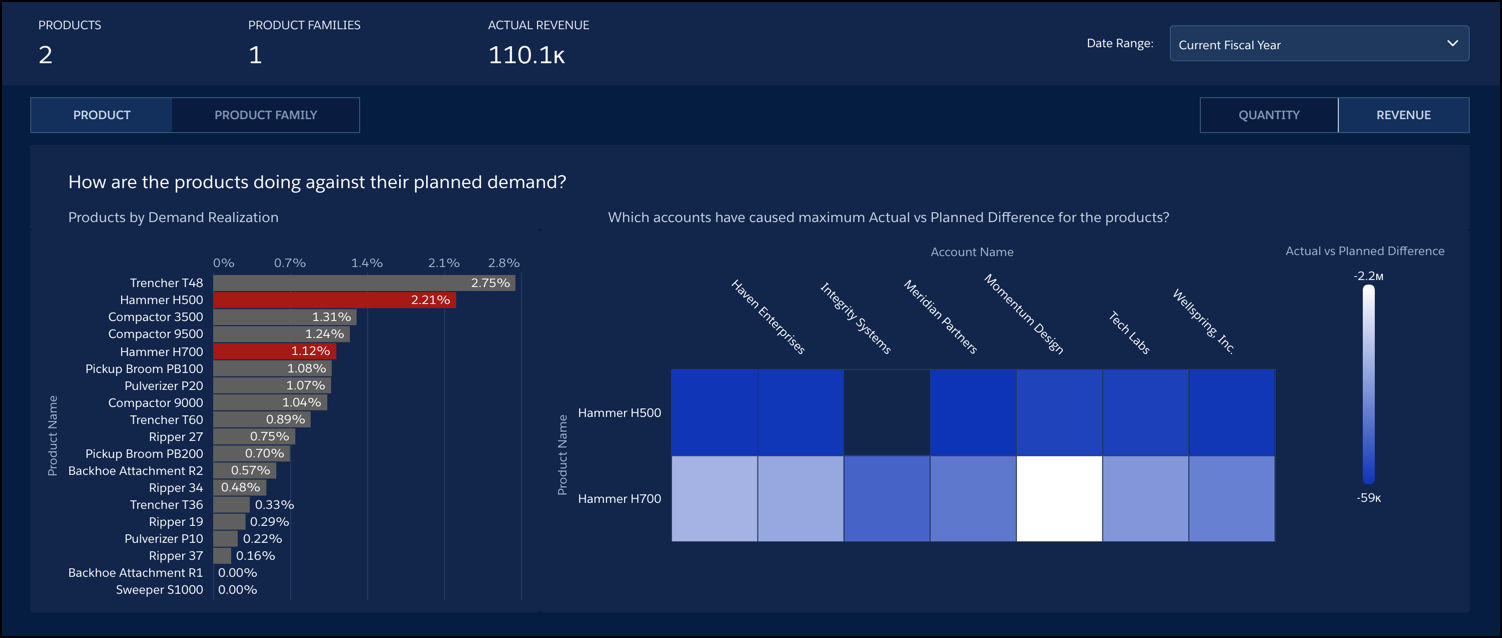The height and width of the screenshot is (638, 1502).
Task: Click the Actual vs Planned Difference legend bar
Action: pyautogui.click(x=1368, y=385)
